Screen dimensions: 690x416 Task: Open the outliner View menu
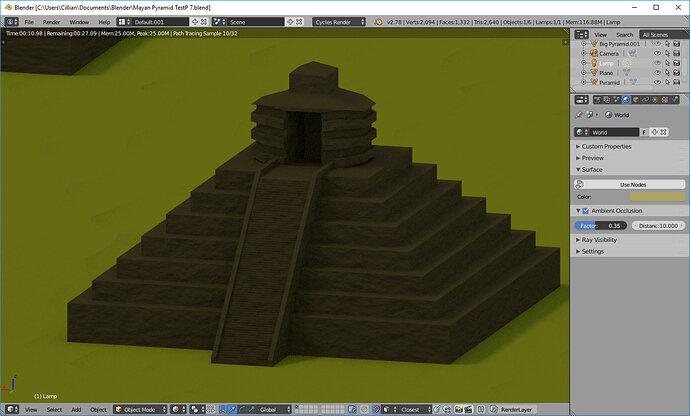click(600, 35)
